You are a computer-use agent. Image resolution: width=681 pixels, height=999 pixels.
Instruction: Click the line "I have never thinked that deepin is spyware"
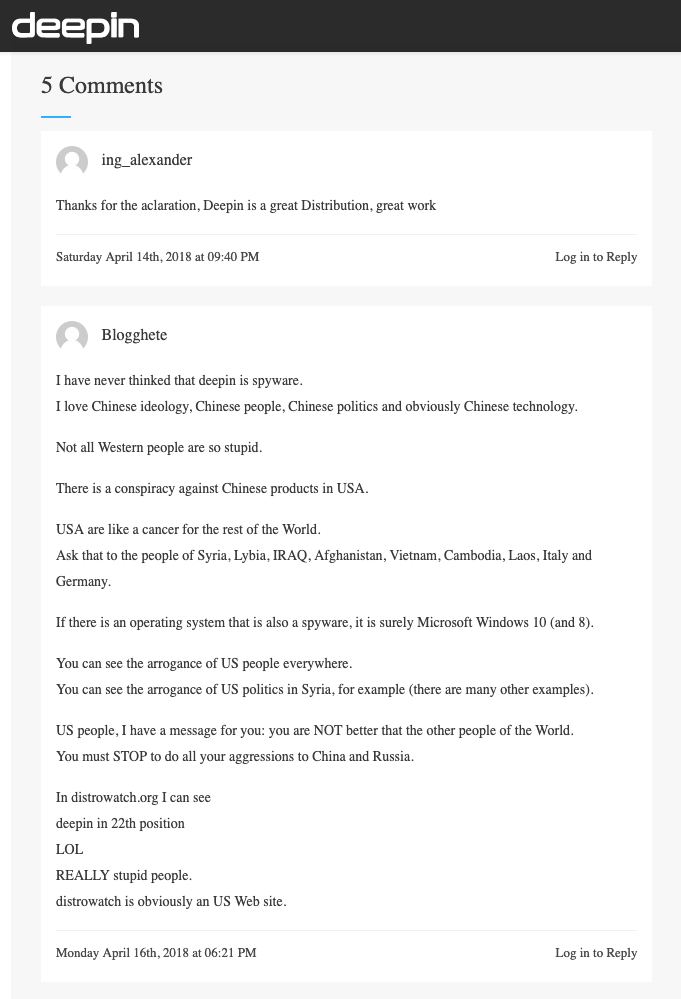pyautogui.click(x=179, y=381)
